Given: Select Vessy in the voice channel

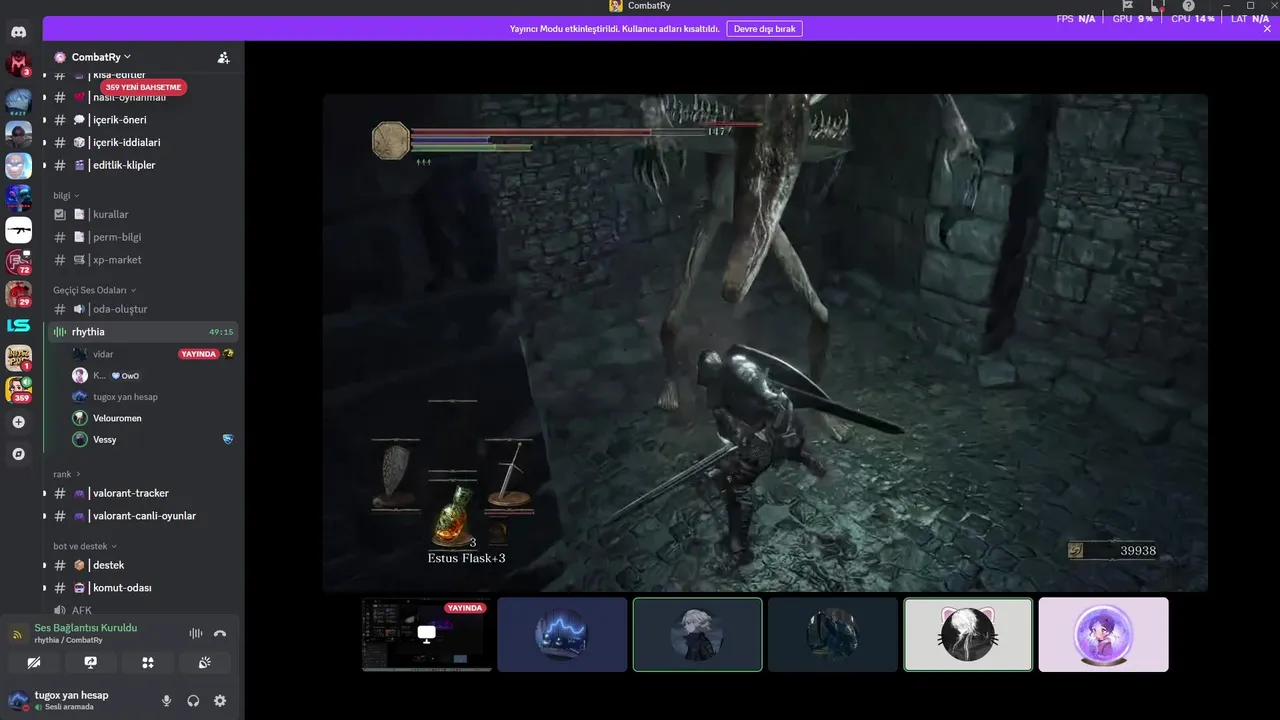Looking at the screenshot, I should pos(152,439).
